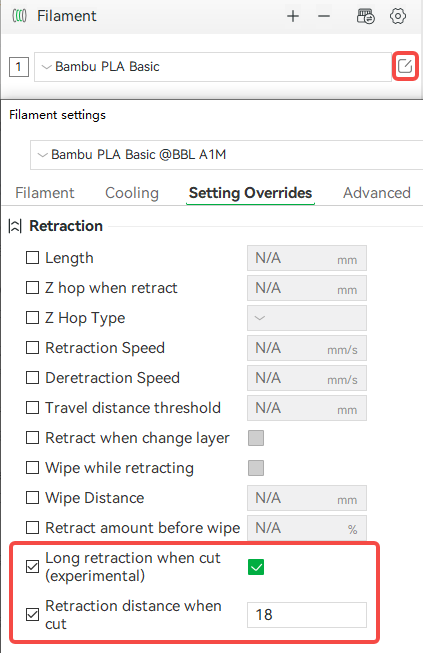
Task: Open the AMS filament sync icon
Action: pos(366,16)
